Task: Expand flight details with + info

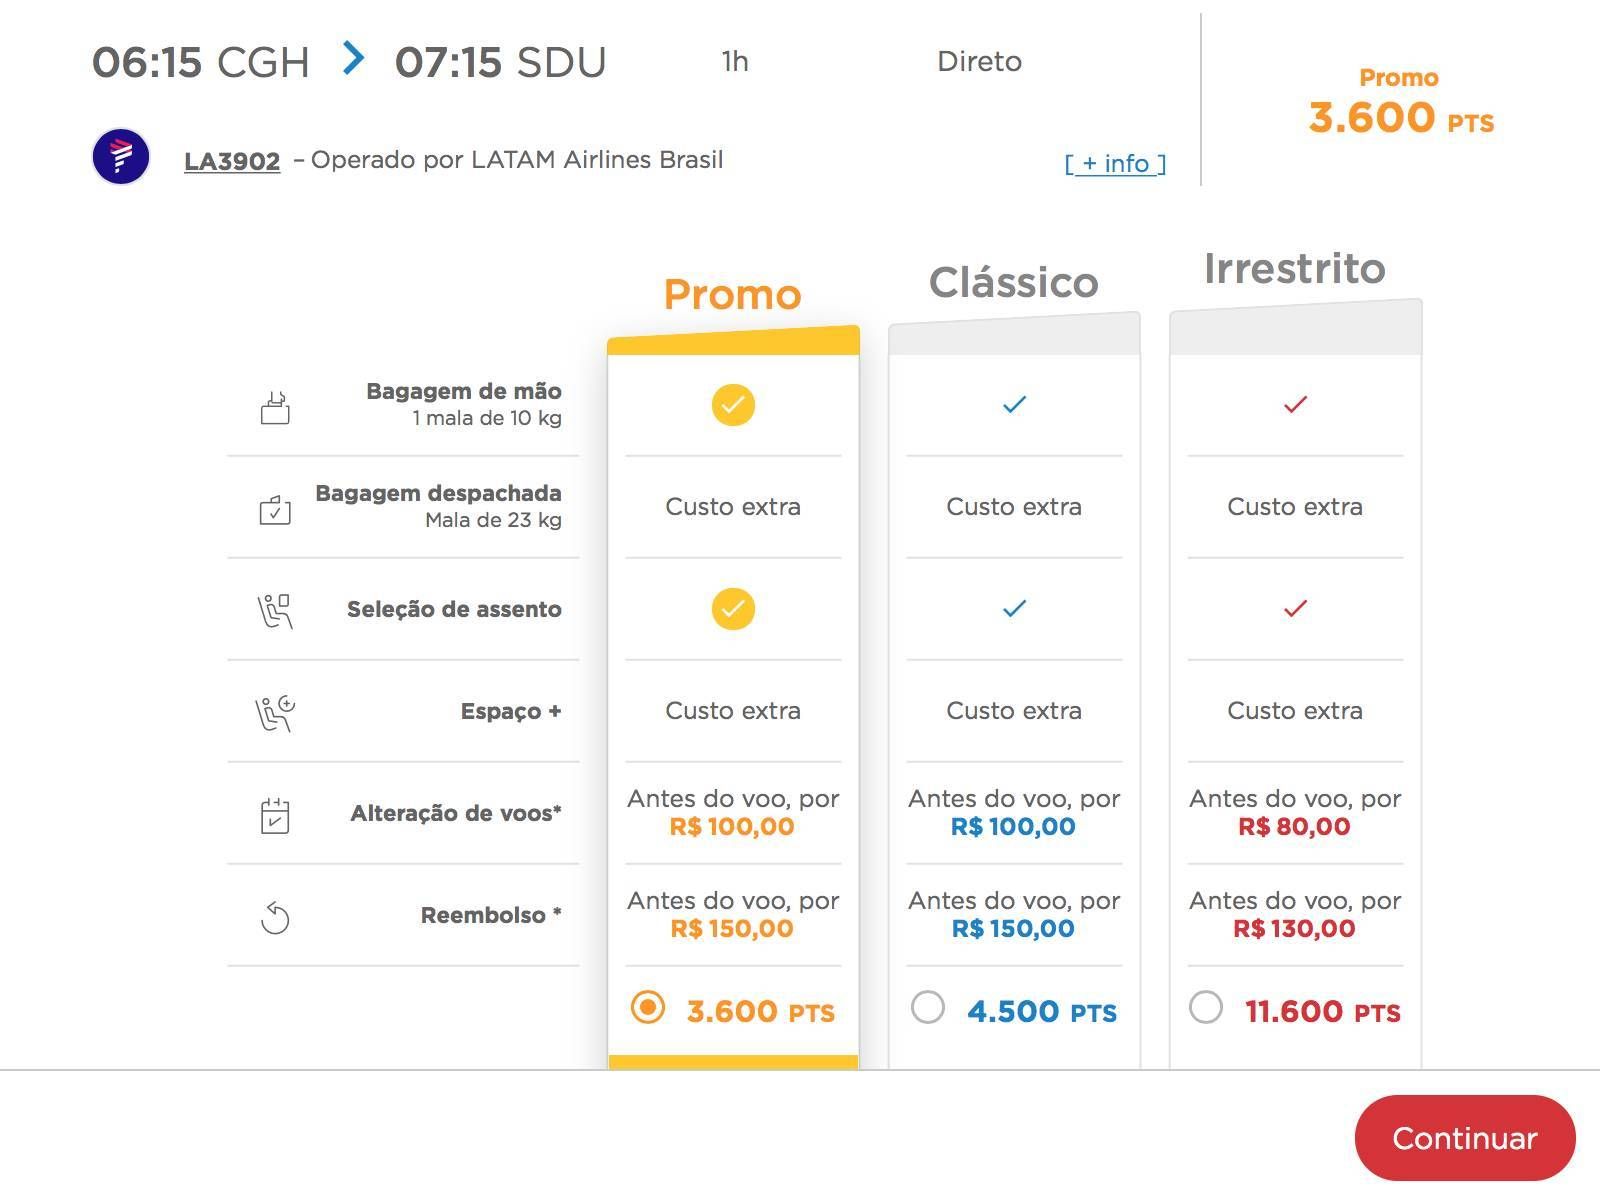Action: pos(1115,163)
